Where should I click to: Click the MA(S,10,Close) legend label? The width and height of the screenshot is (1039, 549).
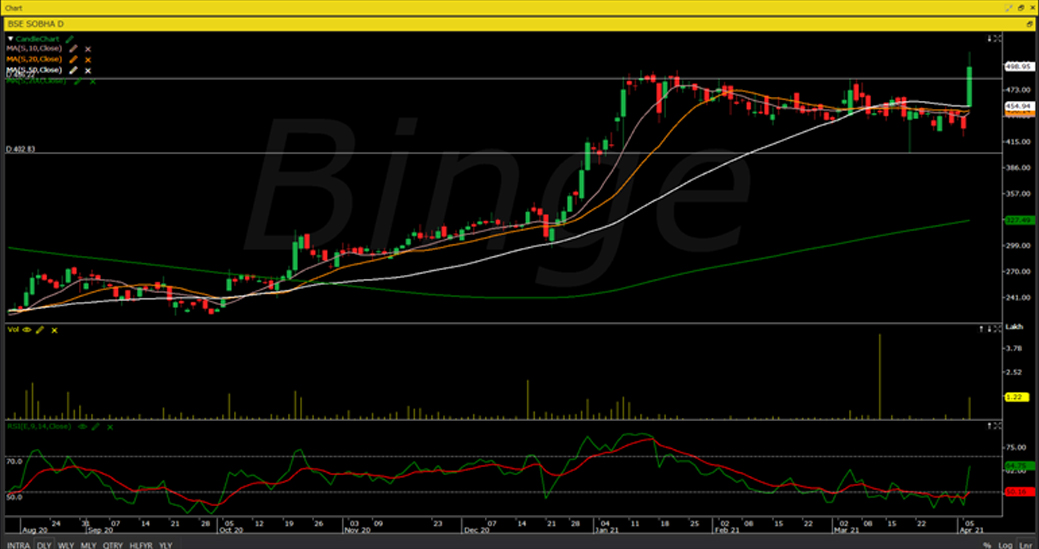(x=34, y=48)
